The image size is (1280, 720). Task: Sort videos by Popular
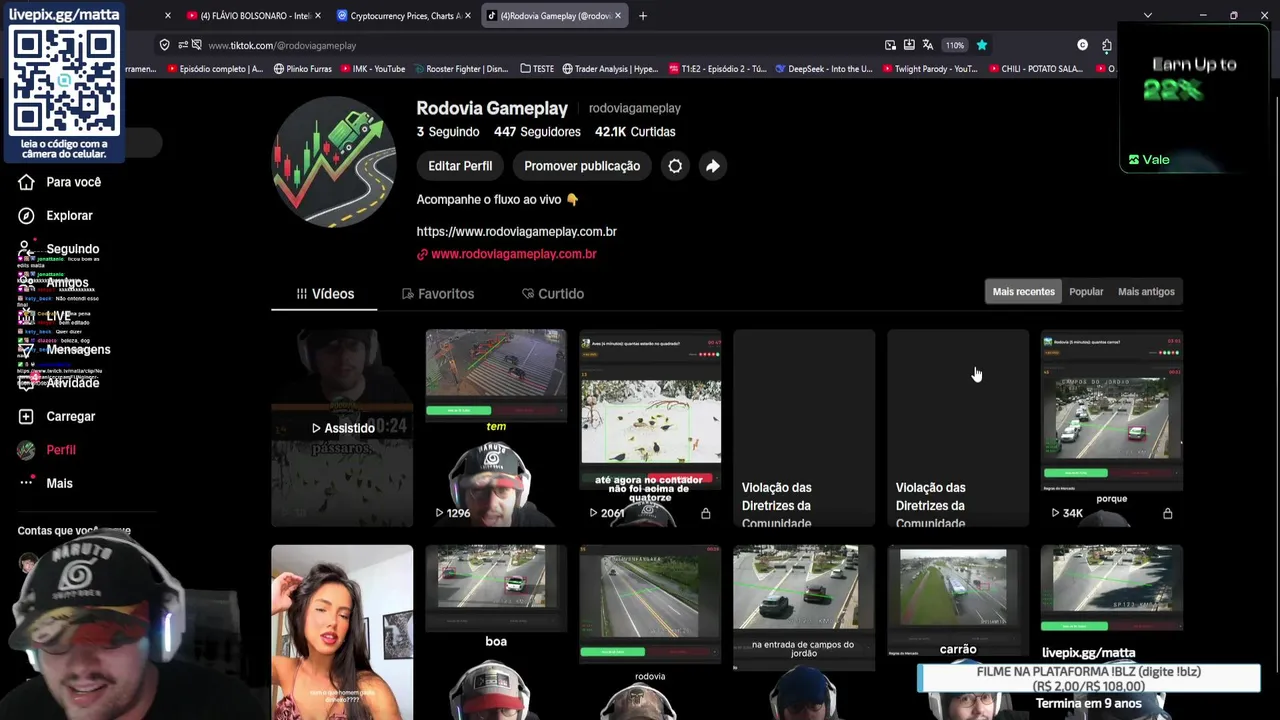coord(1086,292)
